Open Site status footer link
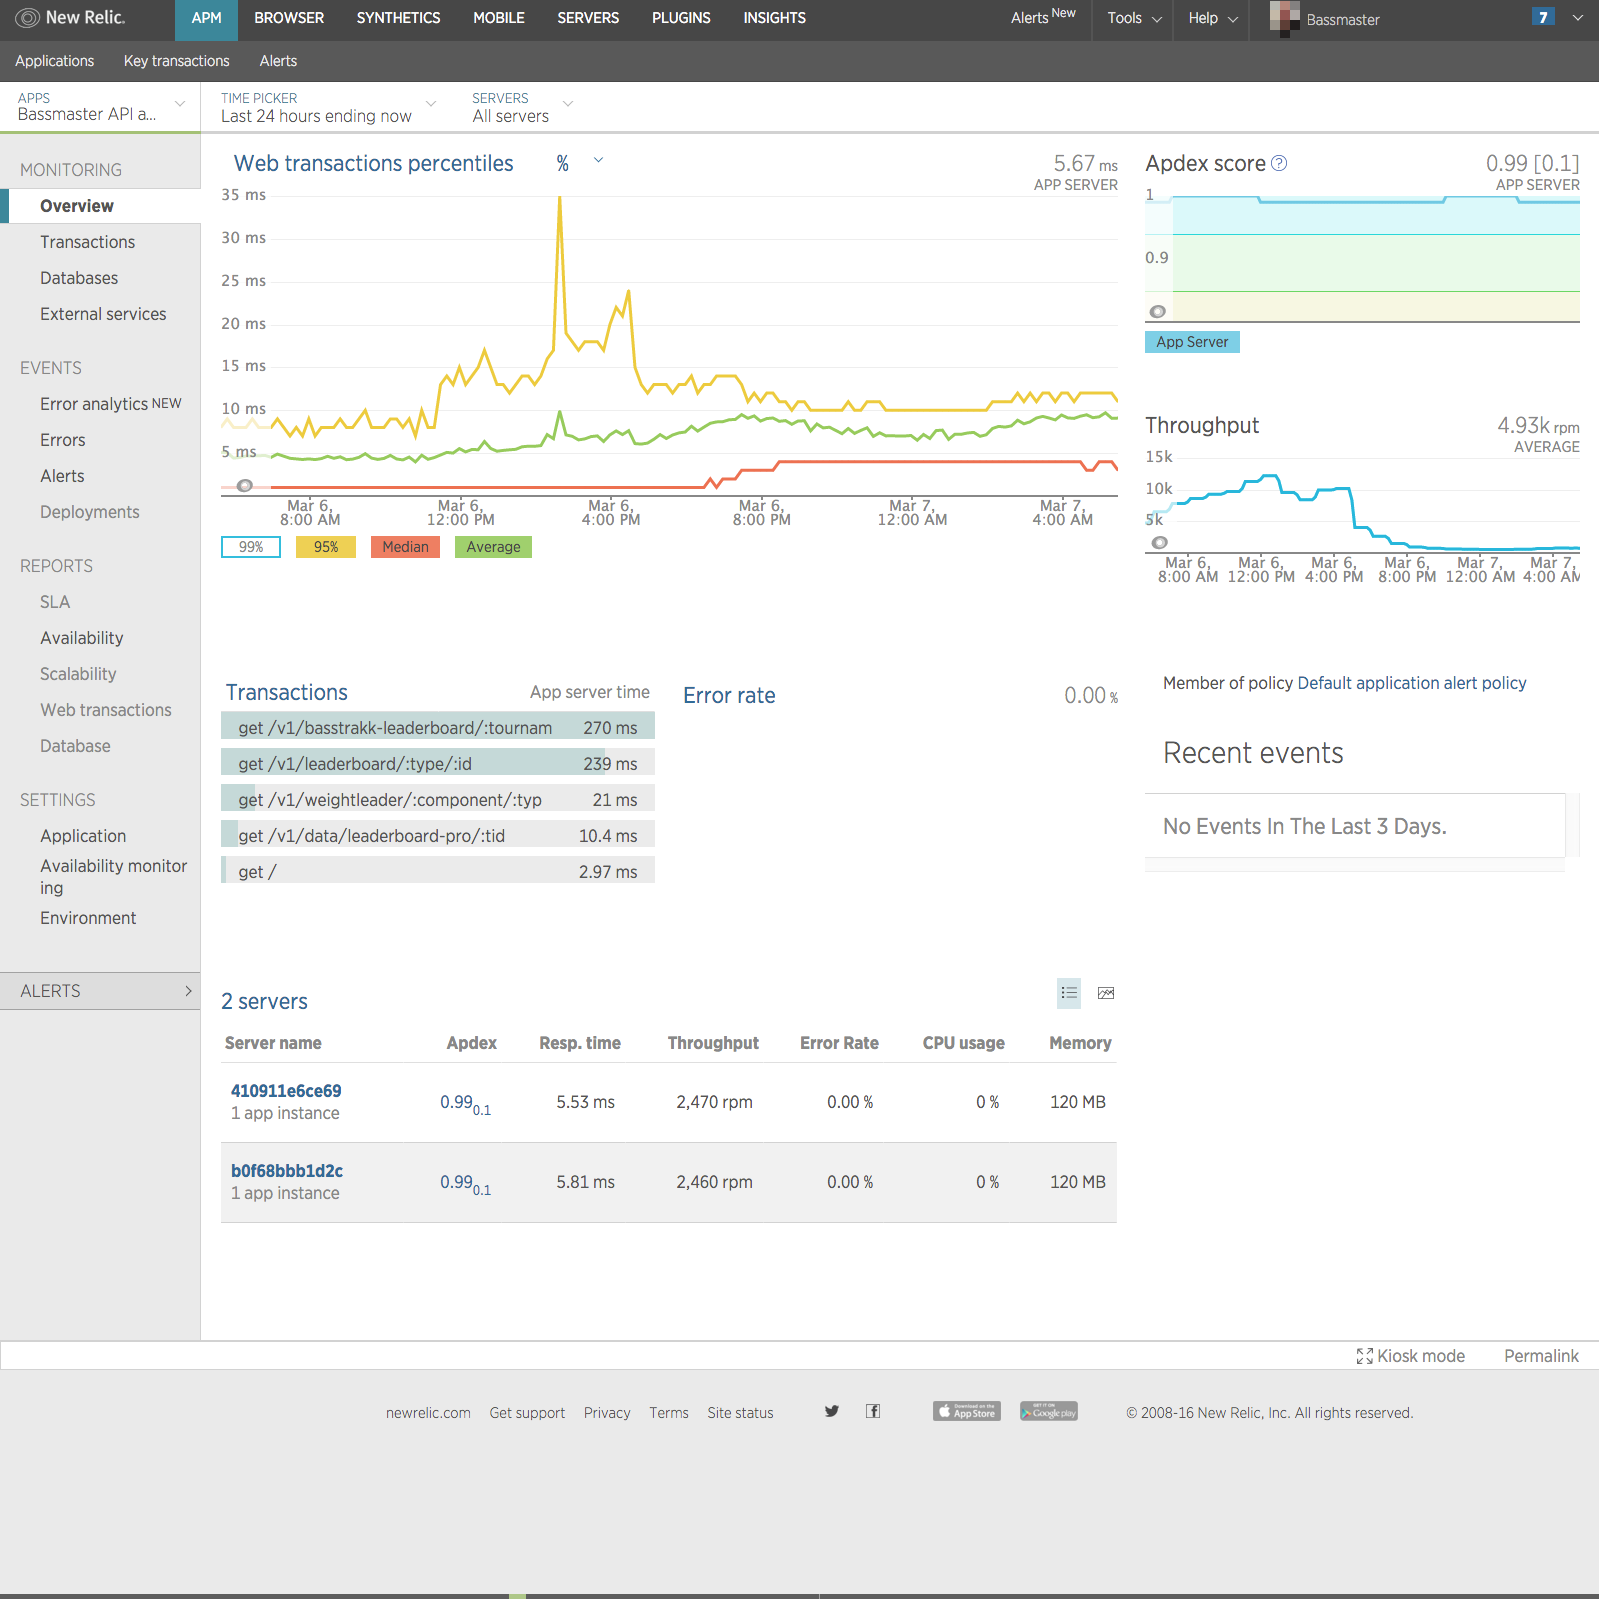This screenshot has width=1599, height=1599. click(740, 1413)
